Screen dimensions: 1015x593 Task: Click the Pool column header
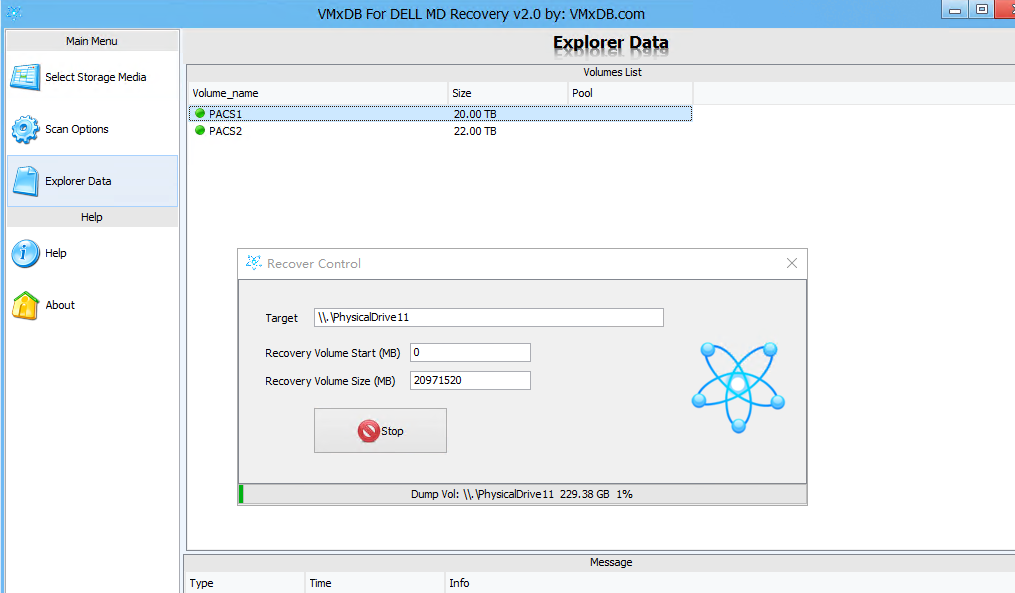click(x=630, y=93)
